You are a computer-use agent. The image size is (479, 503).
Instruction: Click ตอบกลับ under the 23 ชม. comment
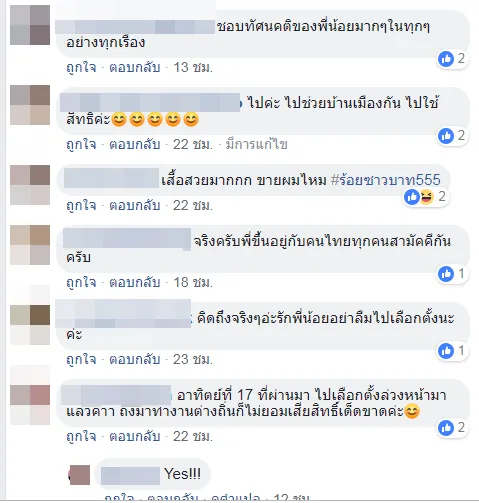pyautogui.click(x=135, y=360)
